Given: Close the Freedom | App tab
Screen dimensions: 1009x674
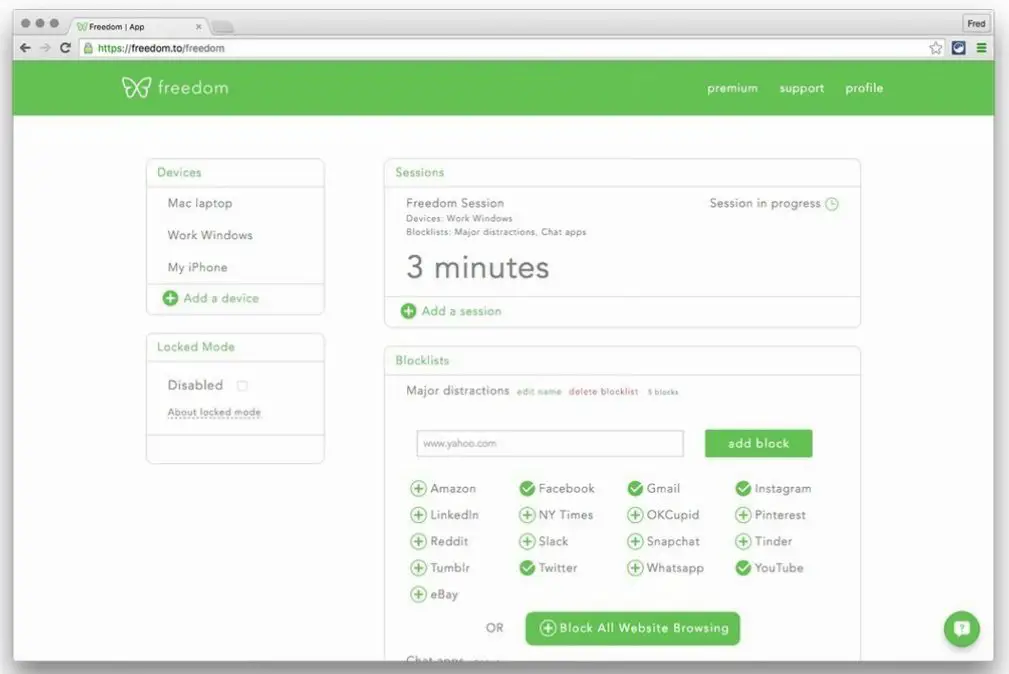Looking at the screenshot, I should tap(198, 26).
